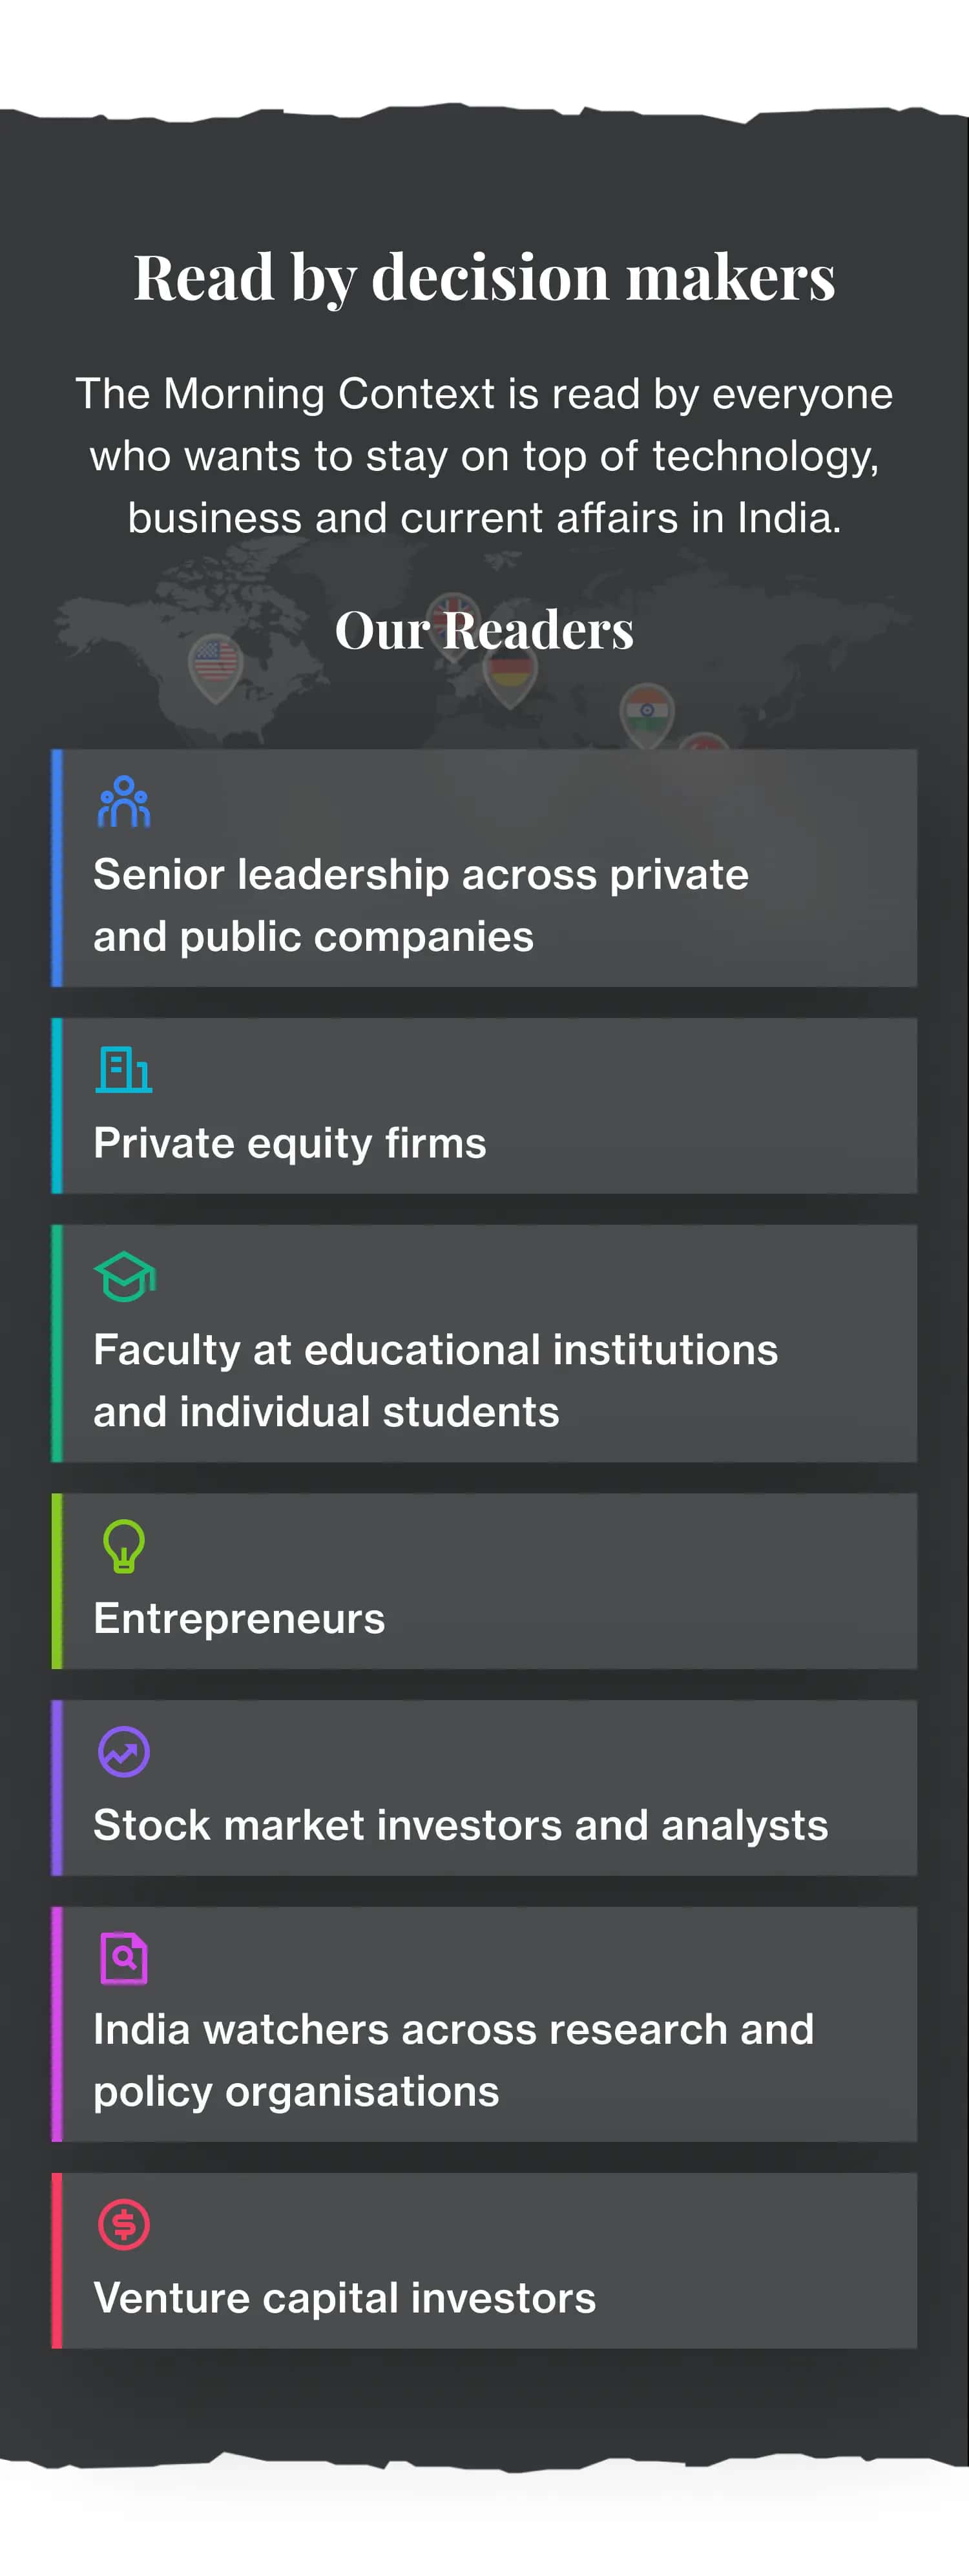Click the green graduation cap icon
The width and height of the screenshot is (969, 2576).
click(x=125, y=1277)
